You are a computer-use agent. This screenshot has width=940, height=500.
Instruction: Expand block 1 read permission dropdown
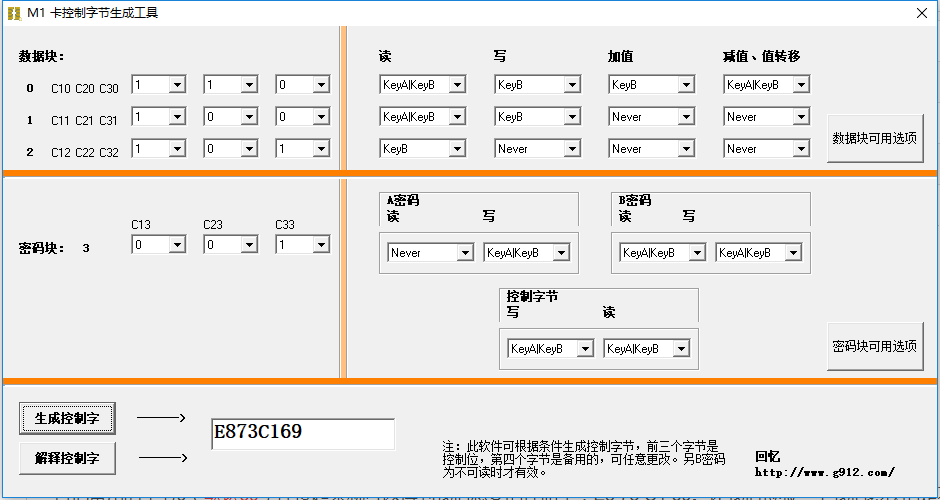coord(457,116)
